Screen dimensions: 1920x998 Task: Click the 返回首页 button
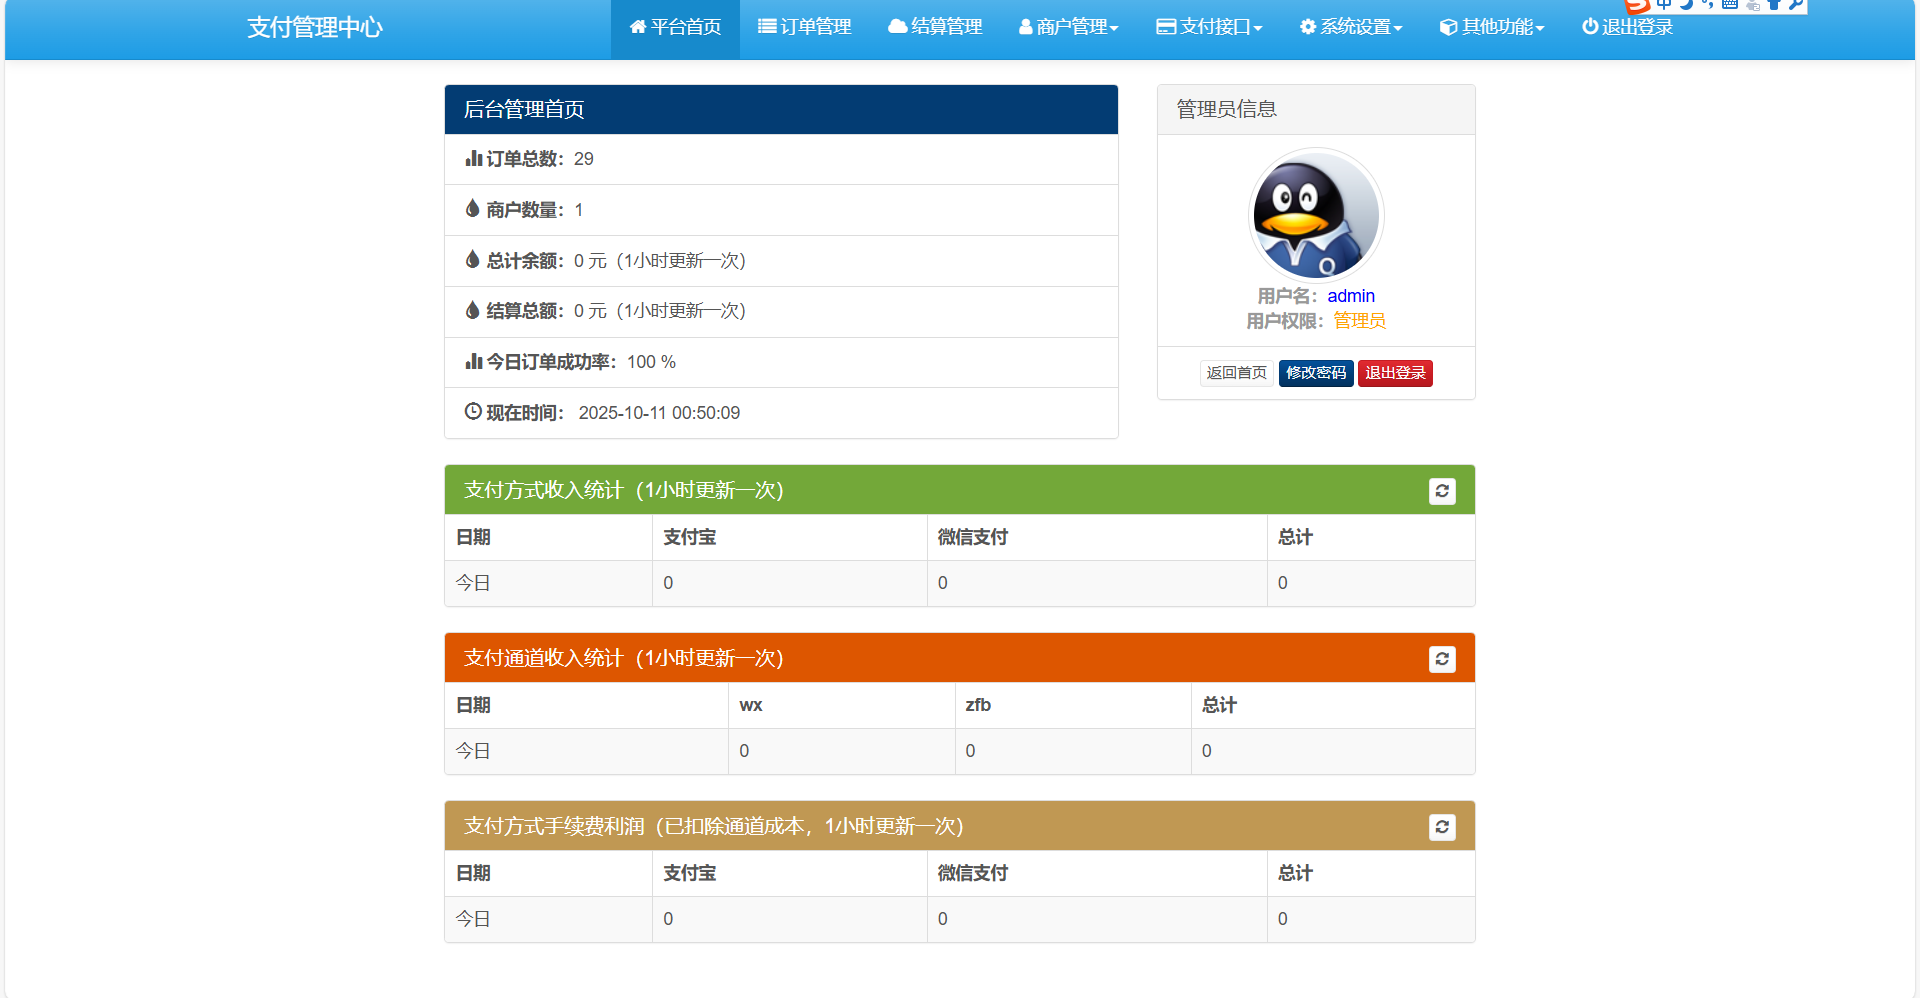point(1237,373)
